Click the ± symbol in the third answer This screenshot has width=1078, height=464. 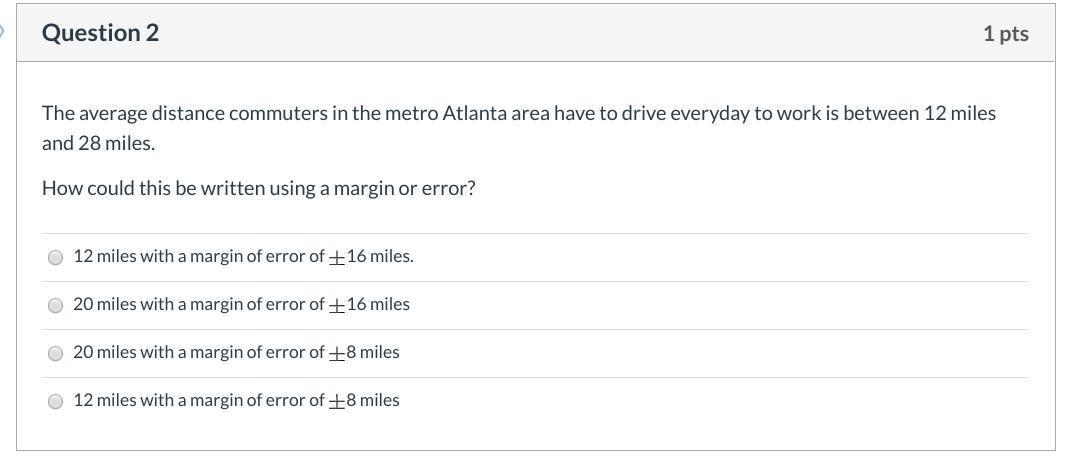pos(336,355)
